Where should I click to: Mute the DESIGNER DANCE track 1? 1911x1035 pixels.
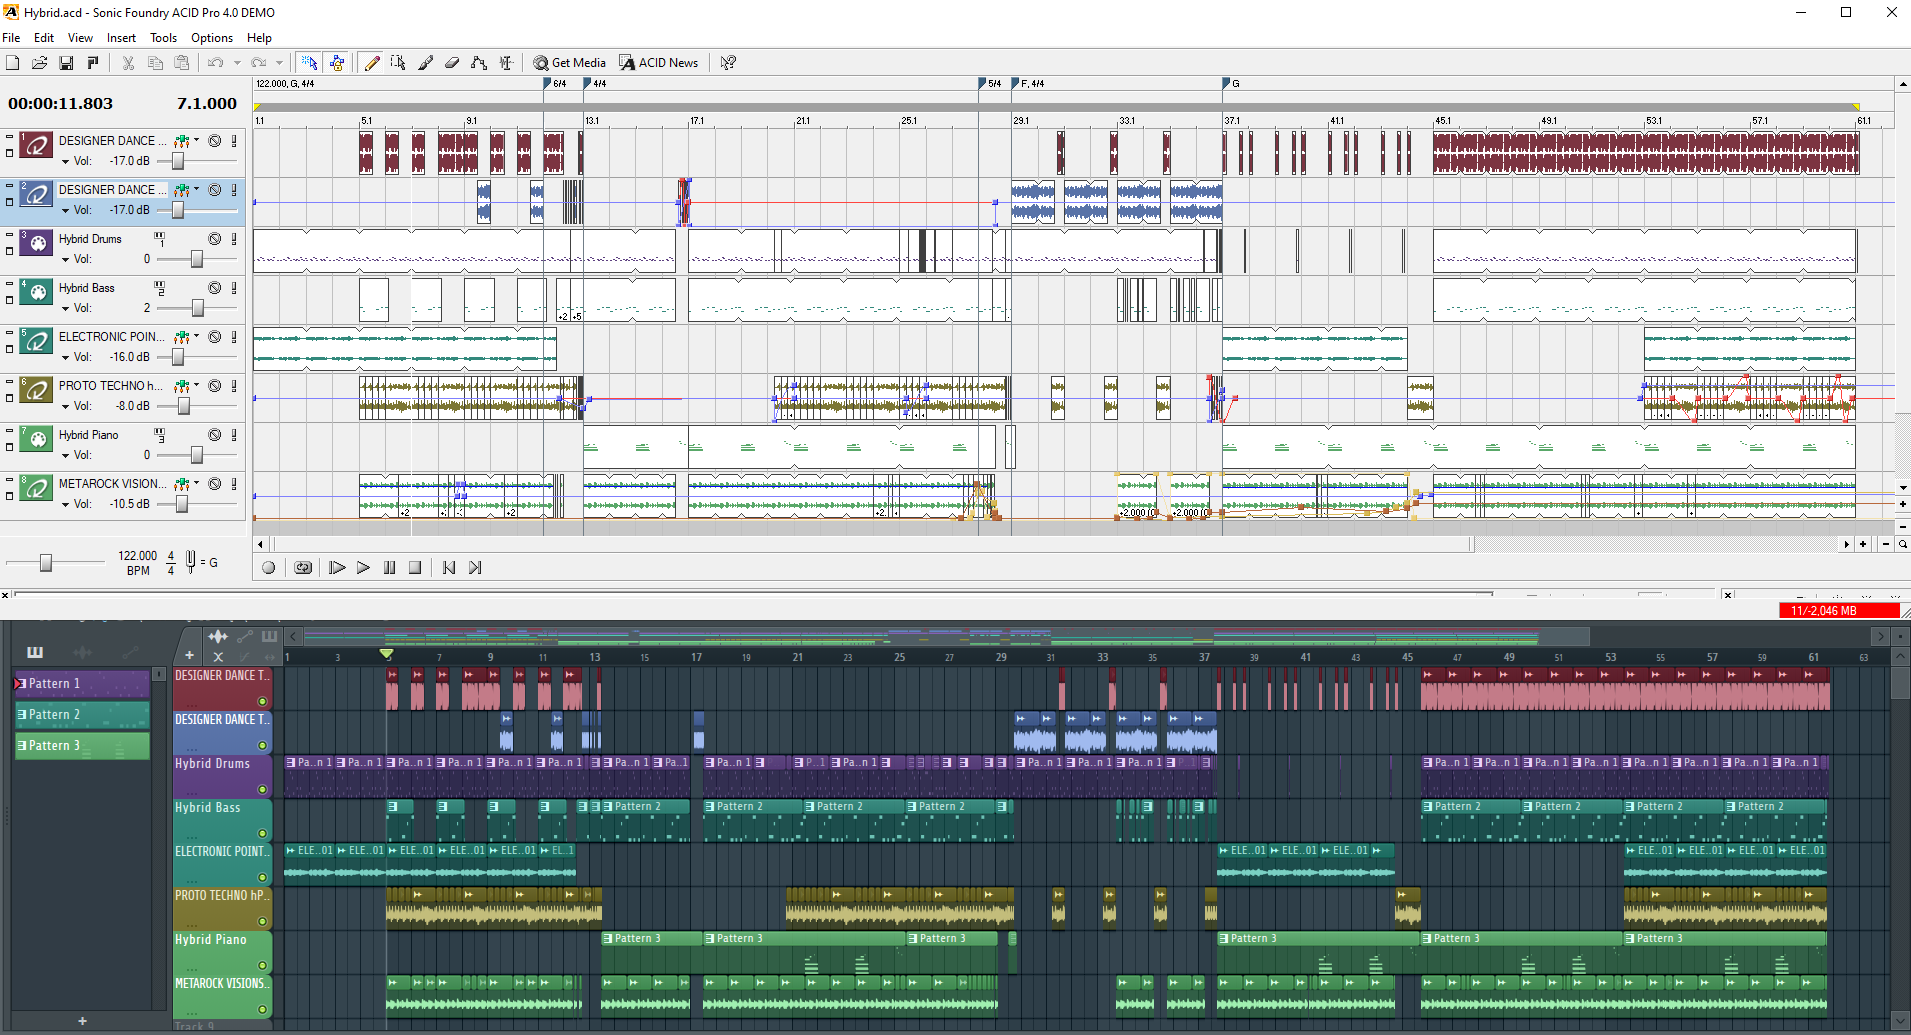coord(214,141)
